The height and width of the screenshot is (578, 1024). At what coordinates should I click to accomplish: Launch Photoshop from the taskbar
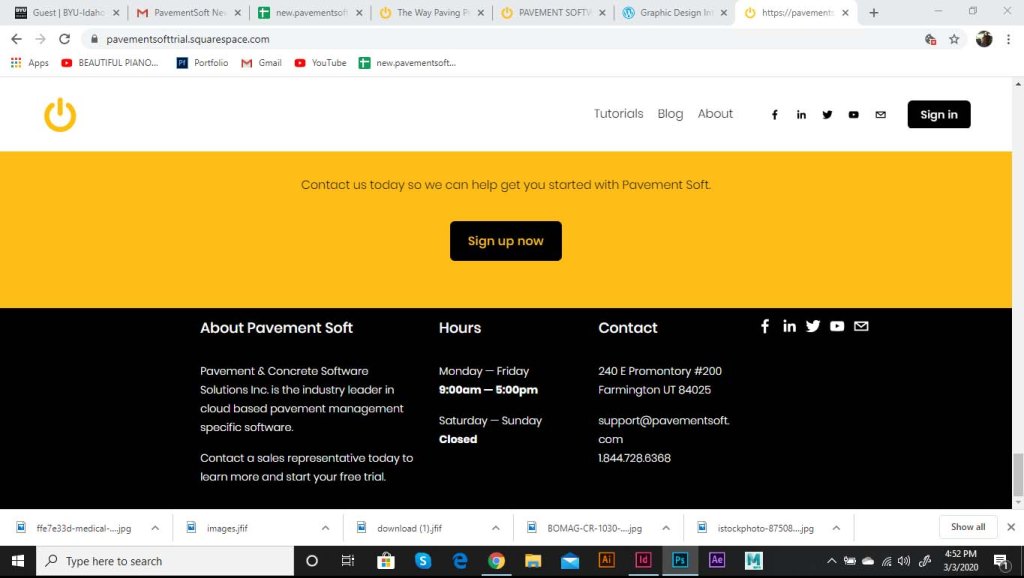pyautogui.click(x=680, y=560)
